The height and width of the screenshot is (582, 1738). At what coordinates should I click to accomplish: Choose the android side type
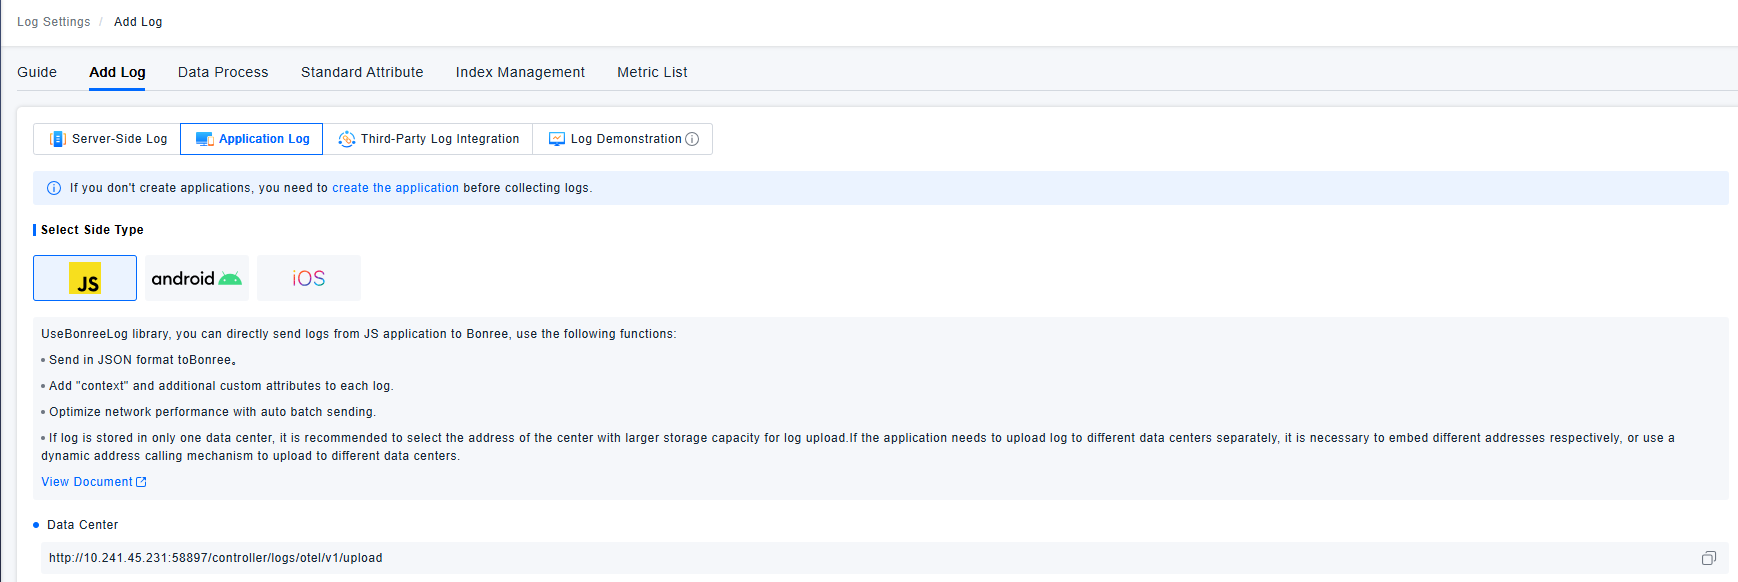[197, 278]
